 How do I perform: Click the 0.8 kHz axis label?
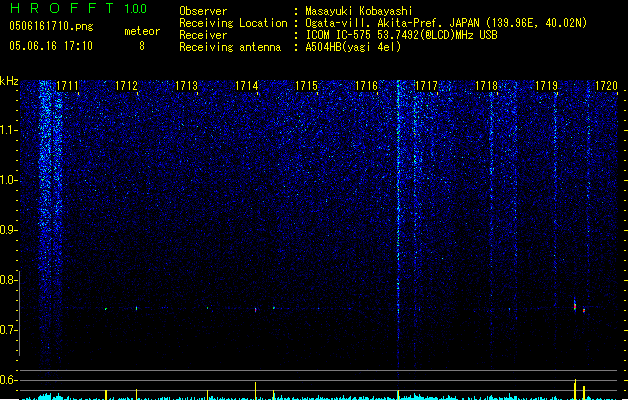pyautogui.click(x=8, y=280)
